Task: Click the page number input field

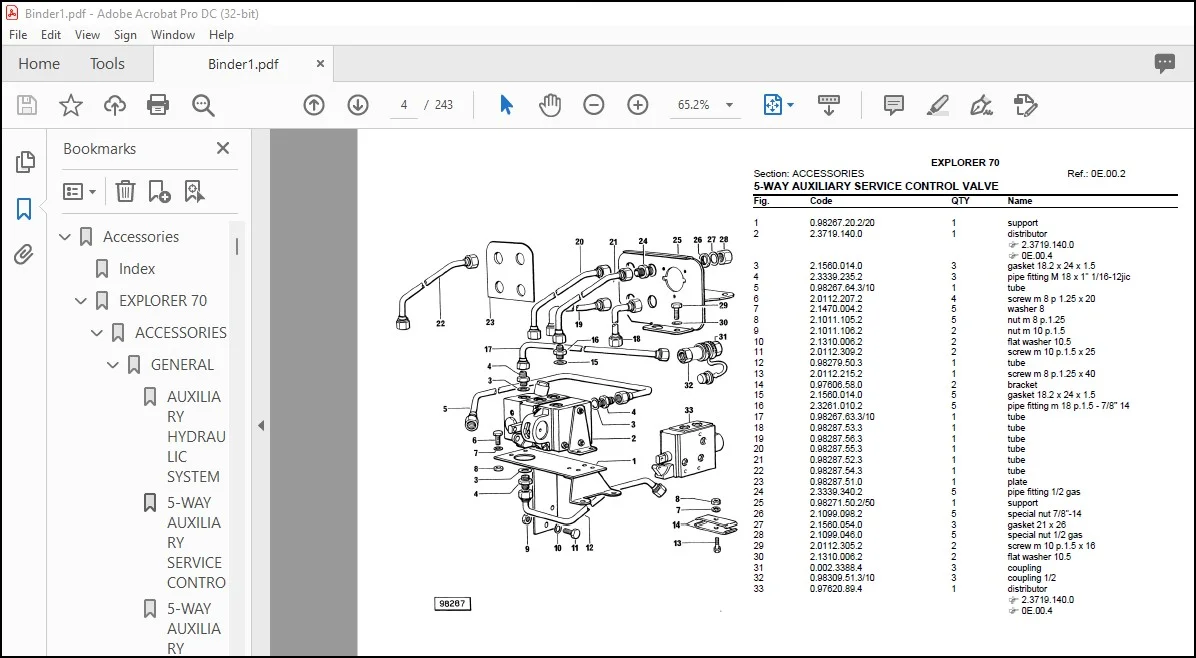Action: coord(403,105)
